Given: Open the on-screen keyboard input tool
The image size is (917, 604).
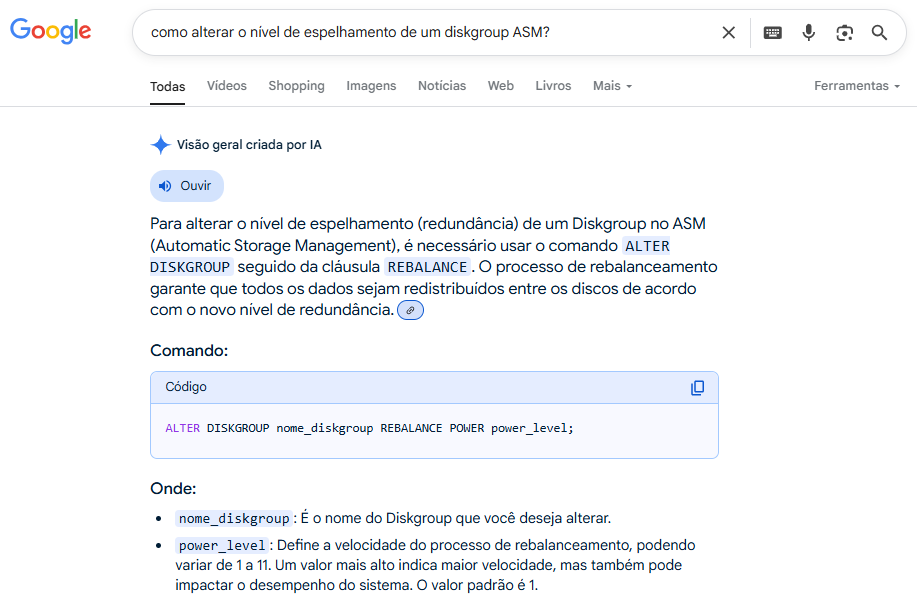Looking at the screenshot, I should pyautogui.click(x=772, y=33).
